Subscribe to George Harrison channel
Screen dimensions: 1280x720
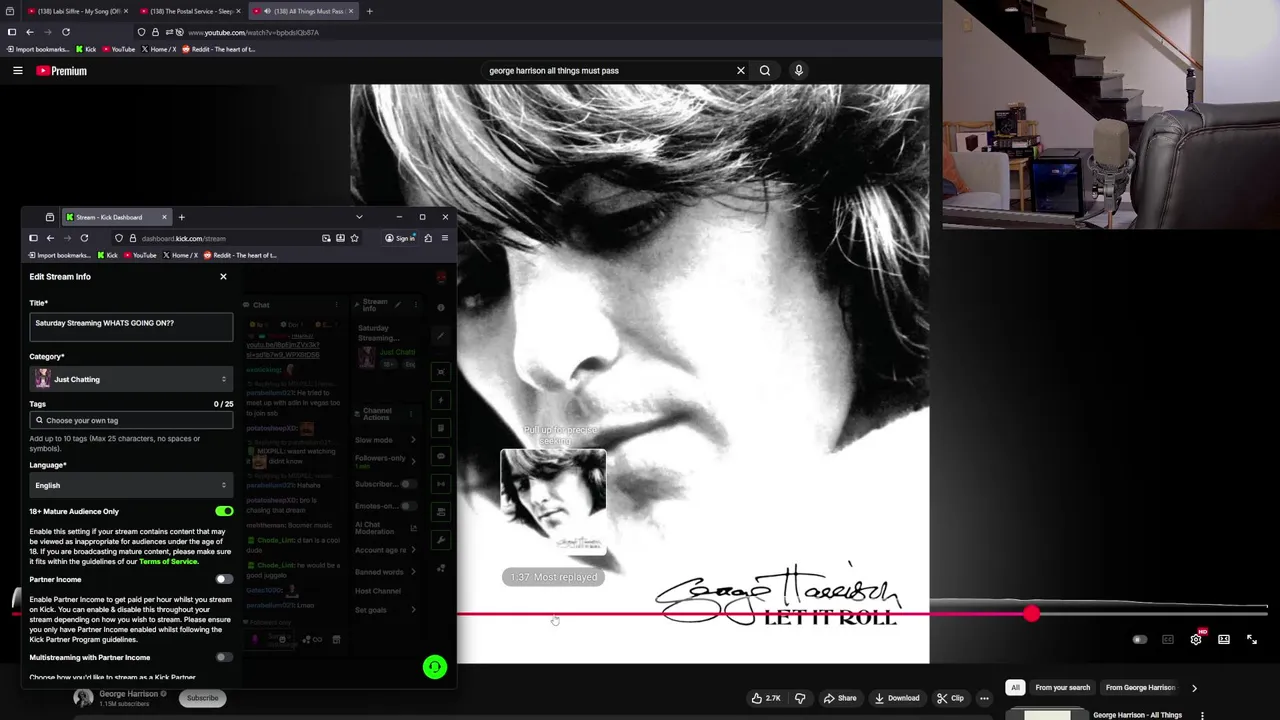(x=202, y=698)
